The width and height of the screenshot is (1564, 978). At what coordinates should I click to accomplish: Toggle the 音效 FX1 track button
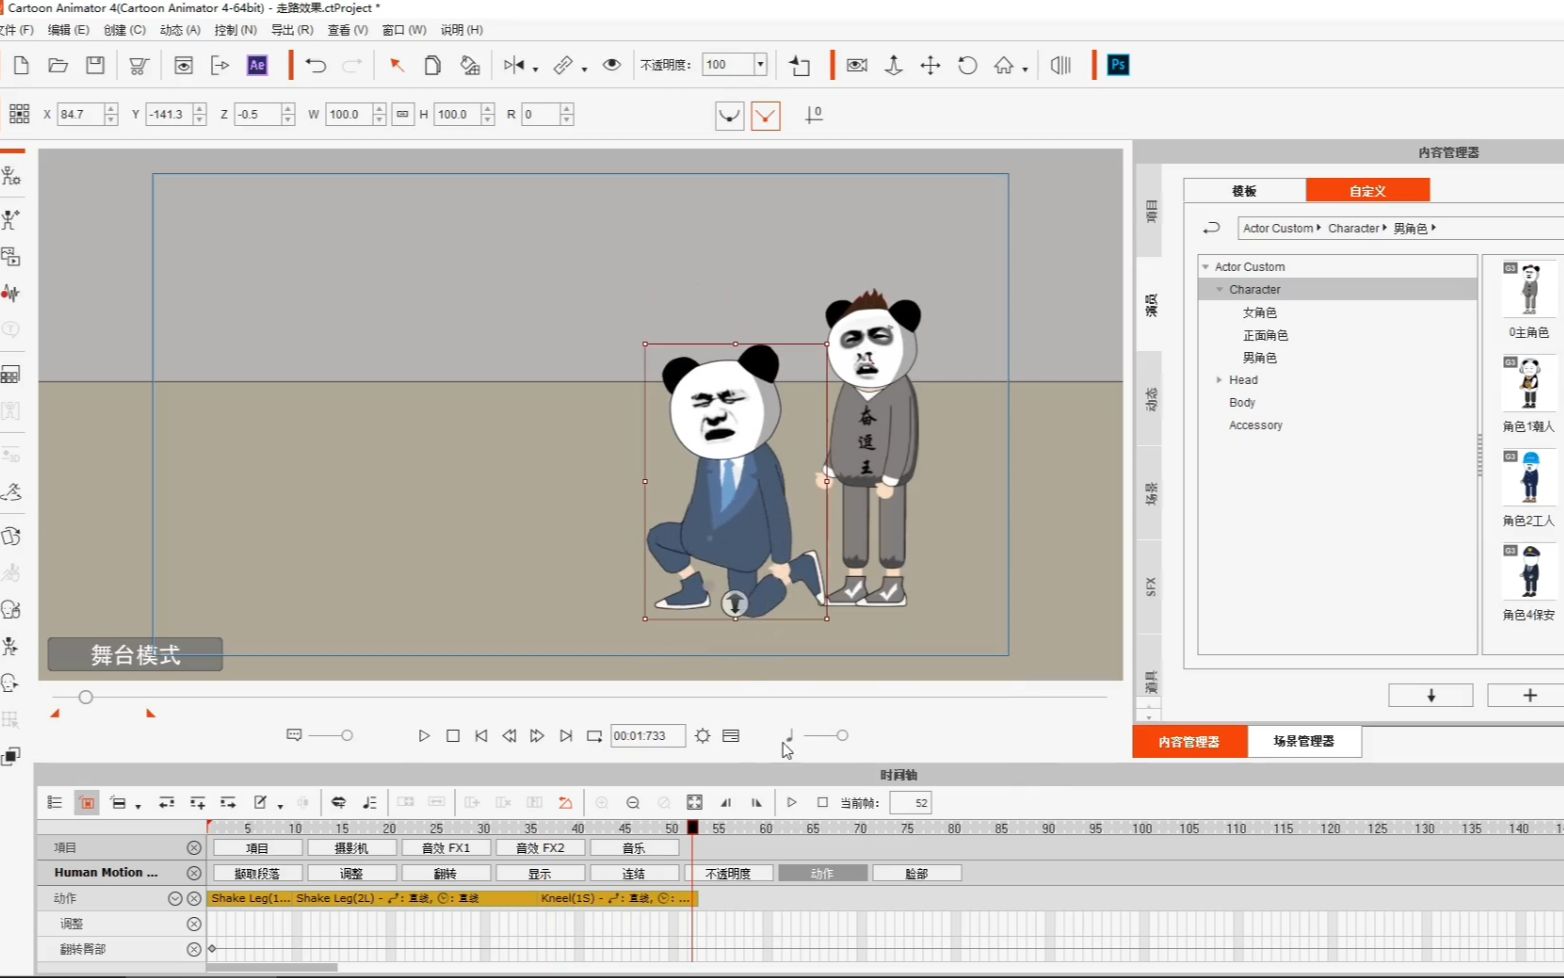[445, 847]
